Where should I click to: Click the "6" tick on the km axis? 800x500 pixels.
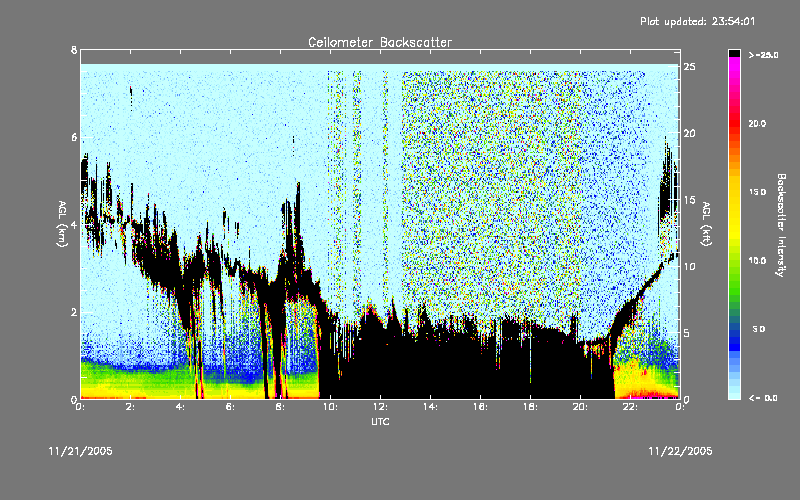pyautogui.click(x=74, y=137)
